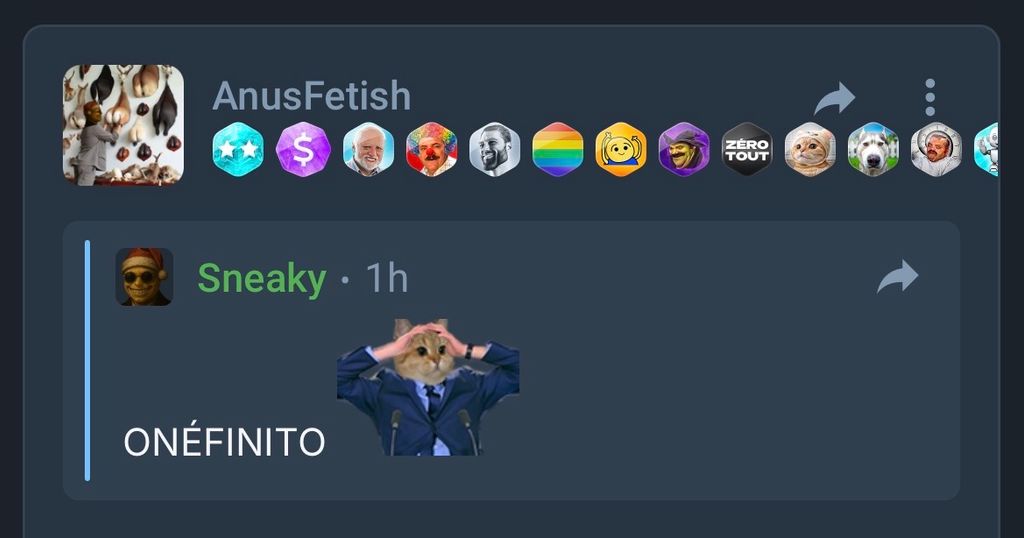The height and width of the screenshot is (538, 1024).
Task: Select the bearded man grayscale badge
Action: point(494,150)
